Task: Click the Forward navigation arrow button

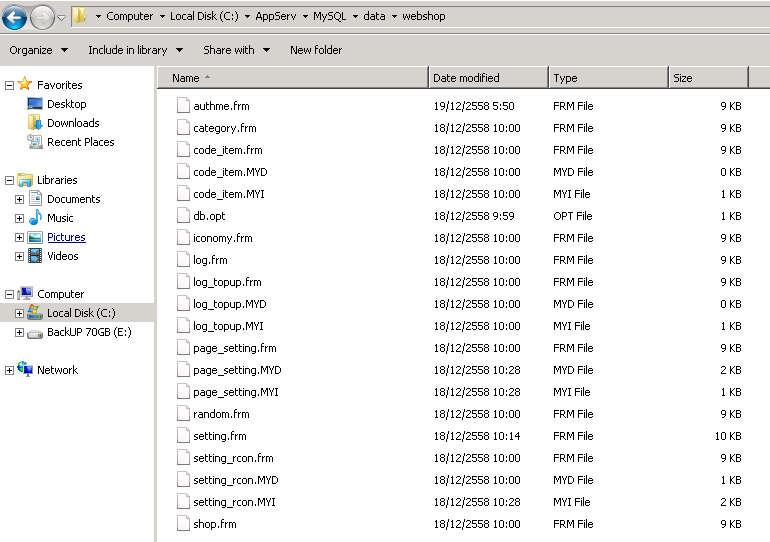Action: [x=42, y=18]
